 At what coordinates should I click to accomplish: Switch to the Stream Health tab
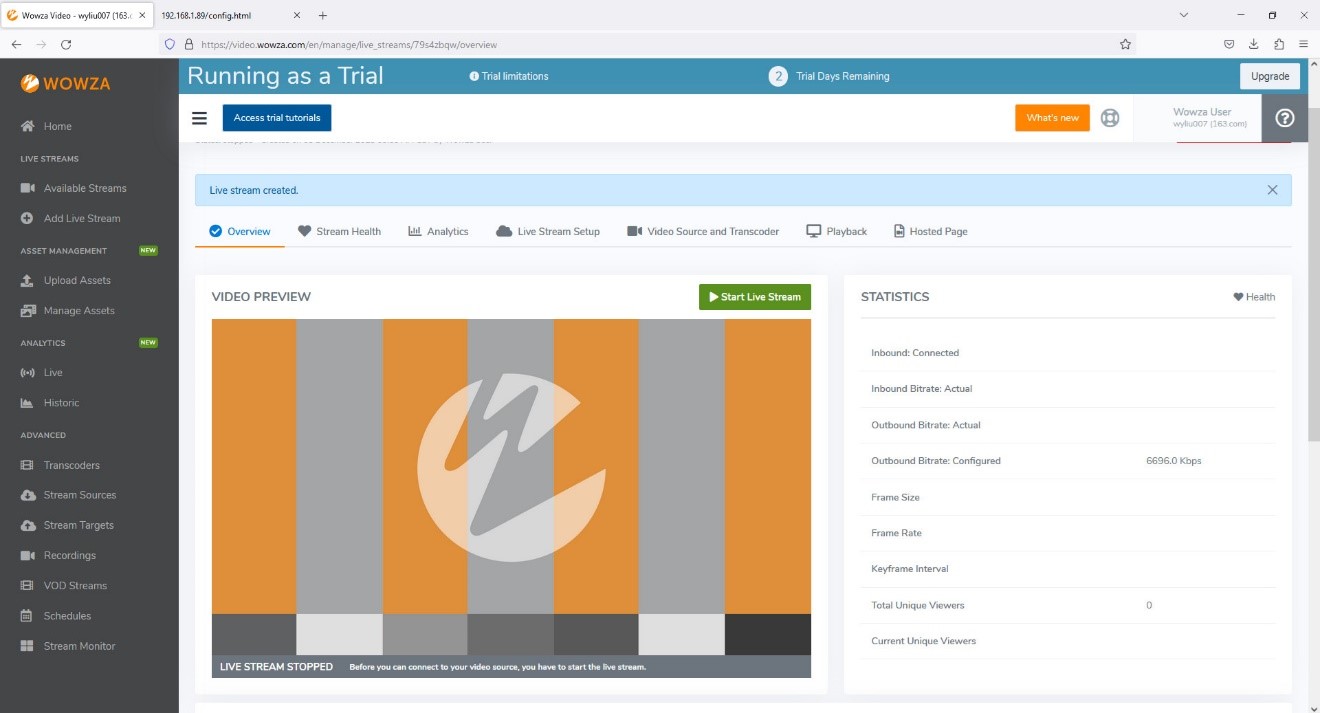pos(339,231)
